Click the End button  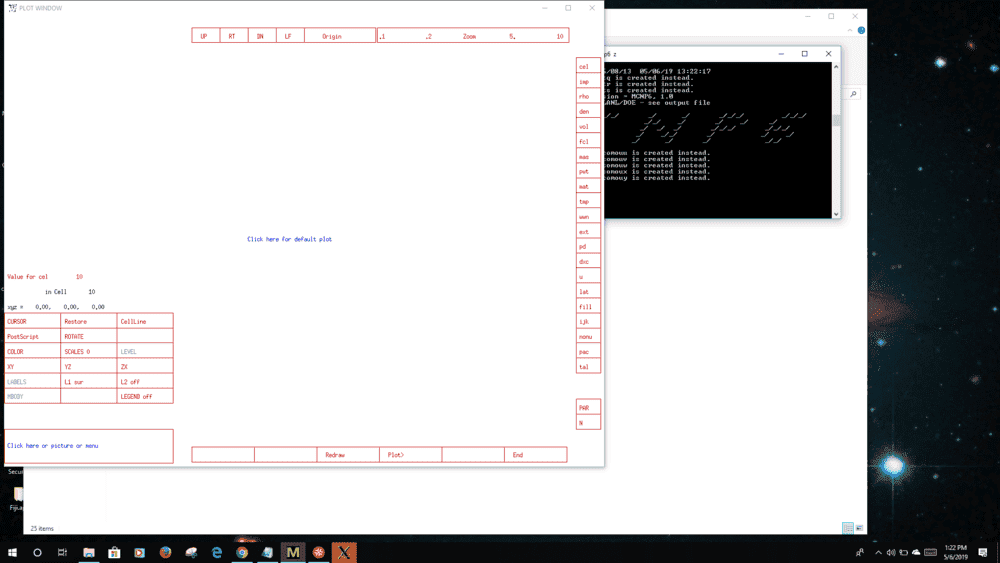[536, 455]
